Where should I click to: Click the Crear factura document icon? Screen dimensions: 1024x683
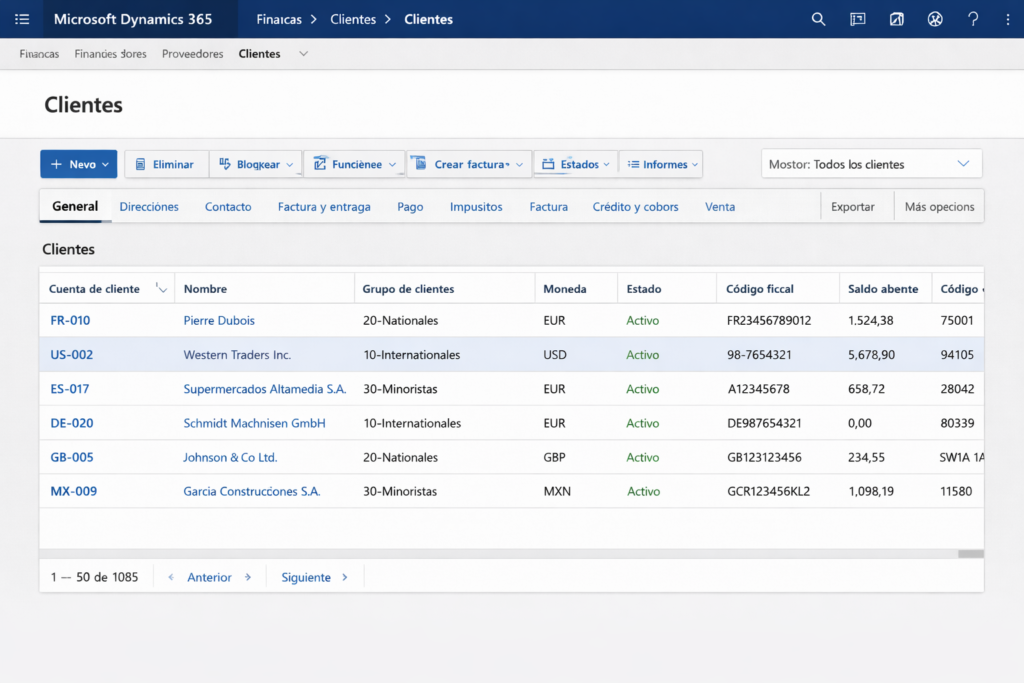(419, 163)
